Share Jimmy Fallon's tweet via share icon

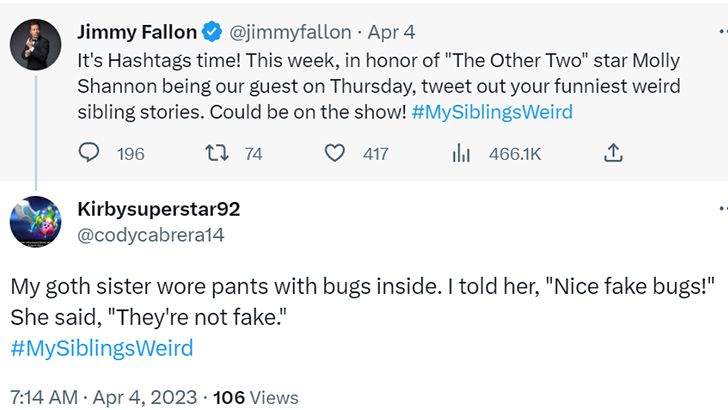[613, 153]
